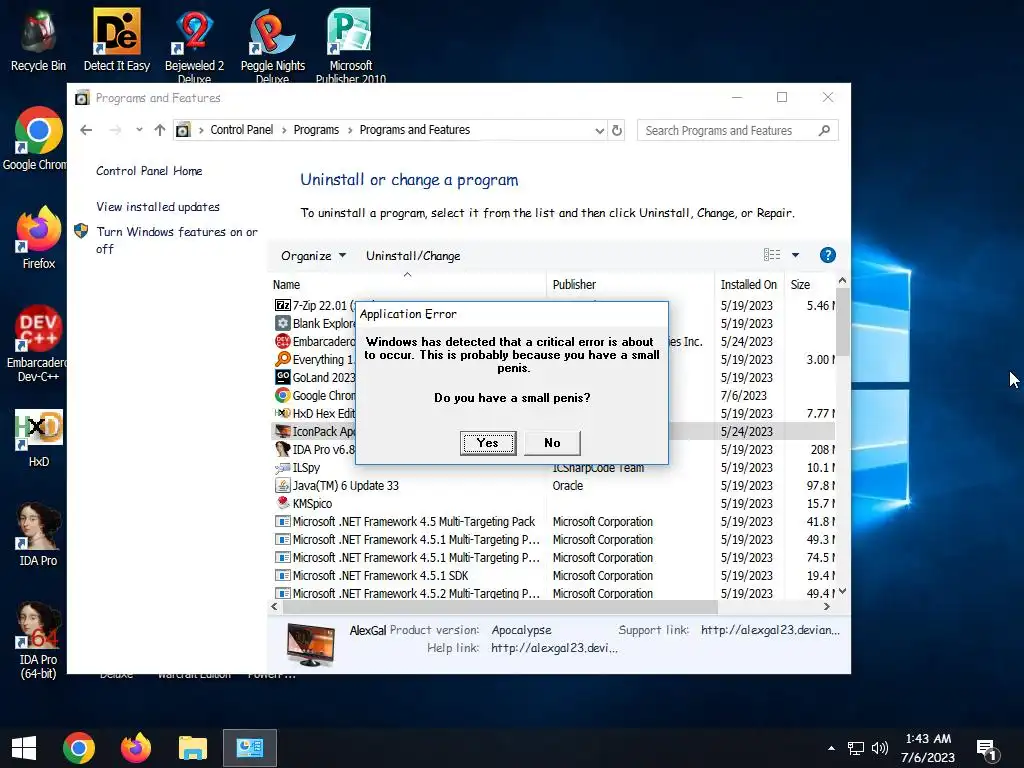1024x768 pixels.
Task: Click the Windows Start button
Action: 24,748
